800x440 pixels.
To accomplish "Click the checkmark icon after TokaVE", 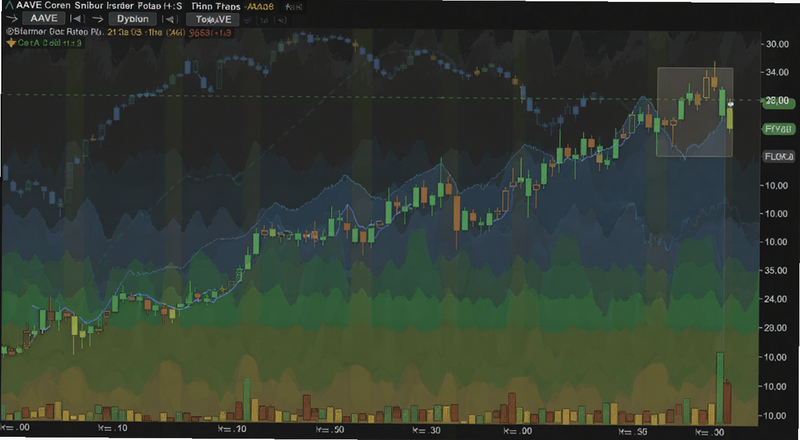I will point(248,20).
